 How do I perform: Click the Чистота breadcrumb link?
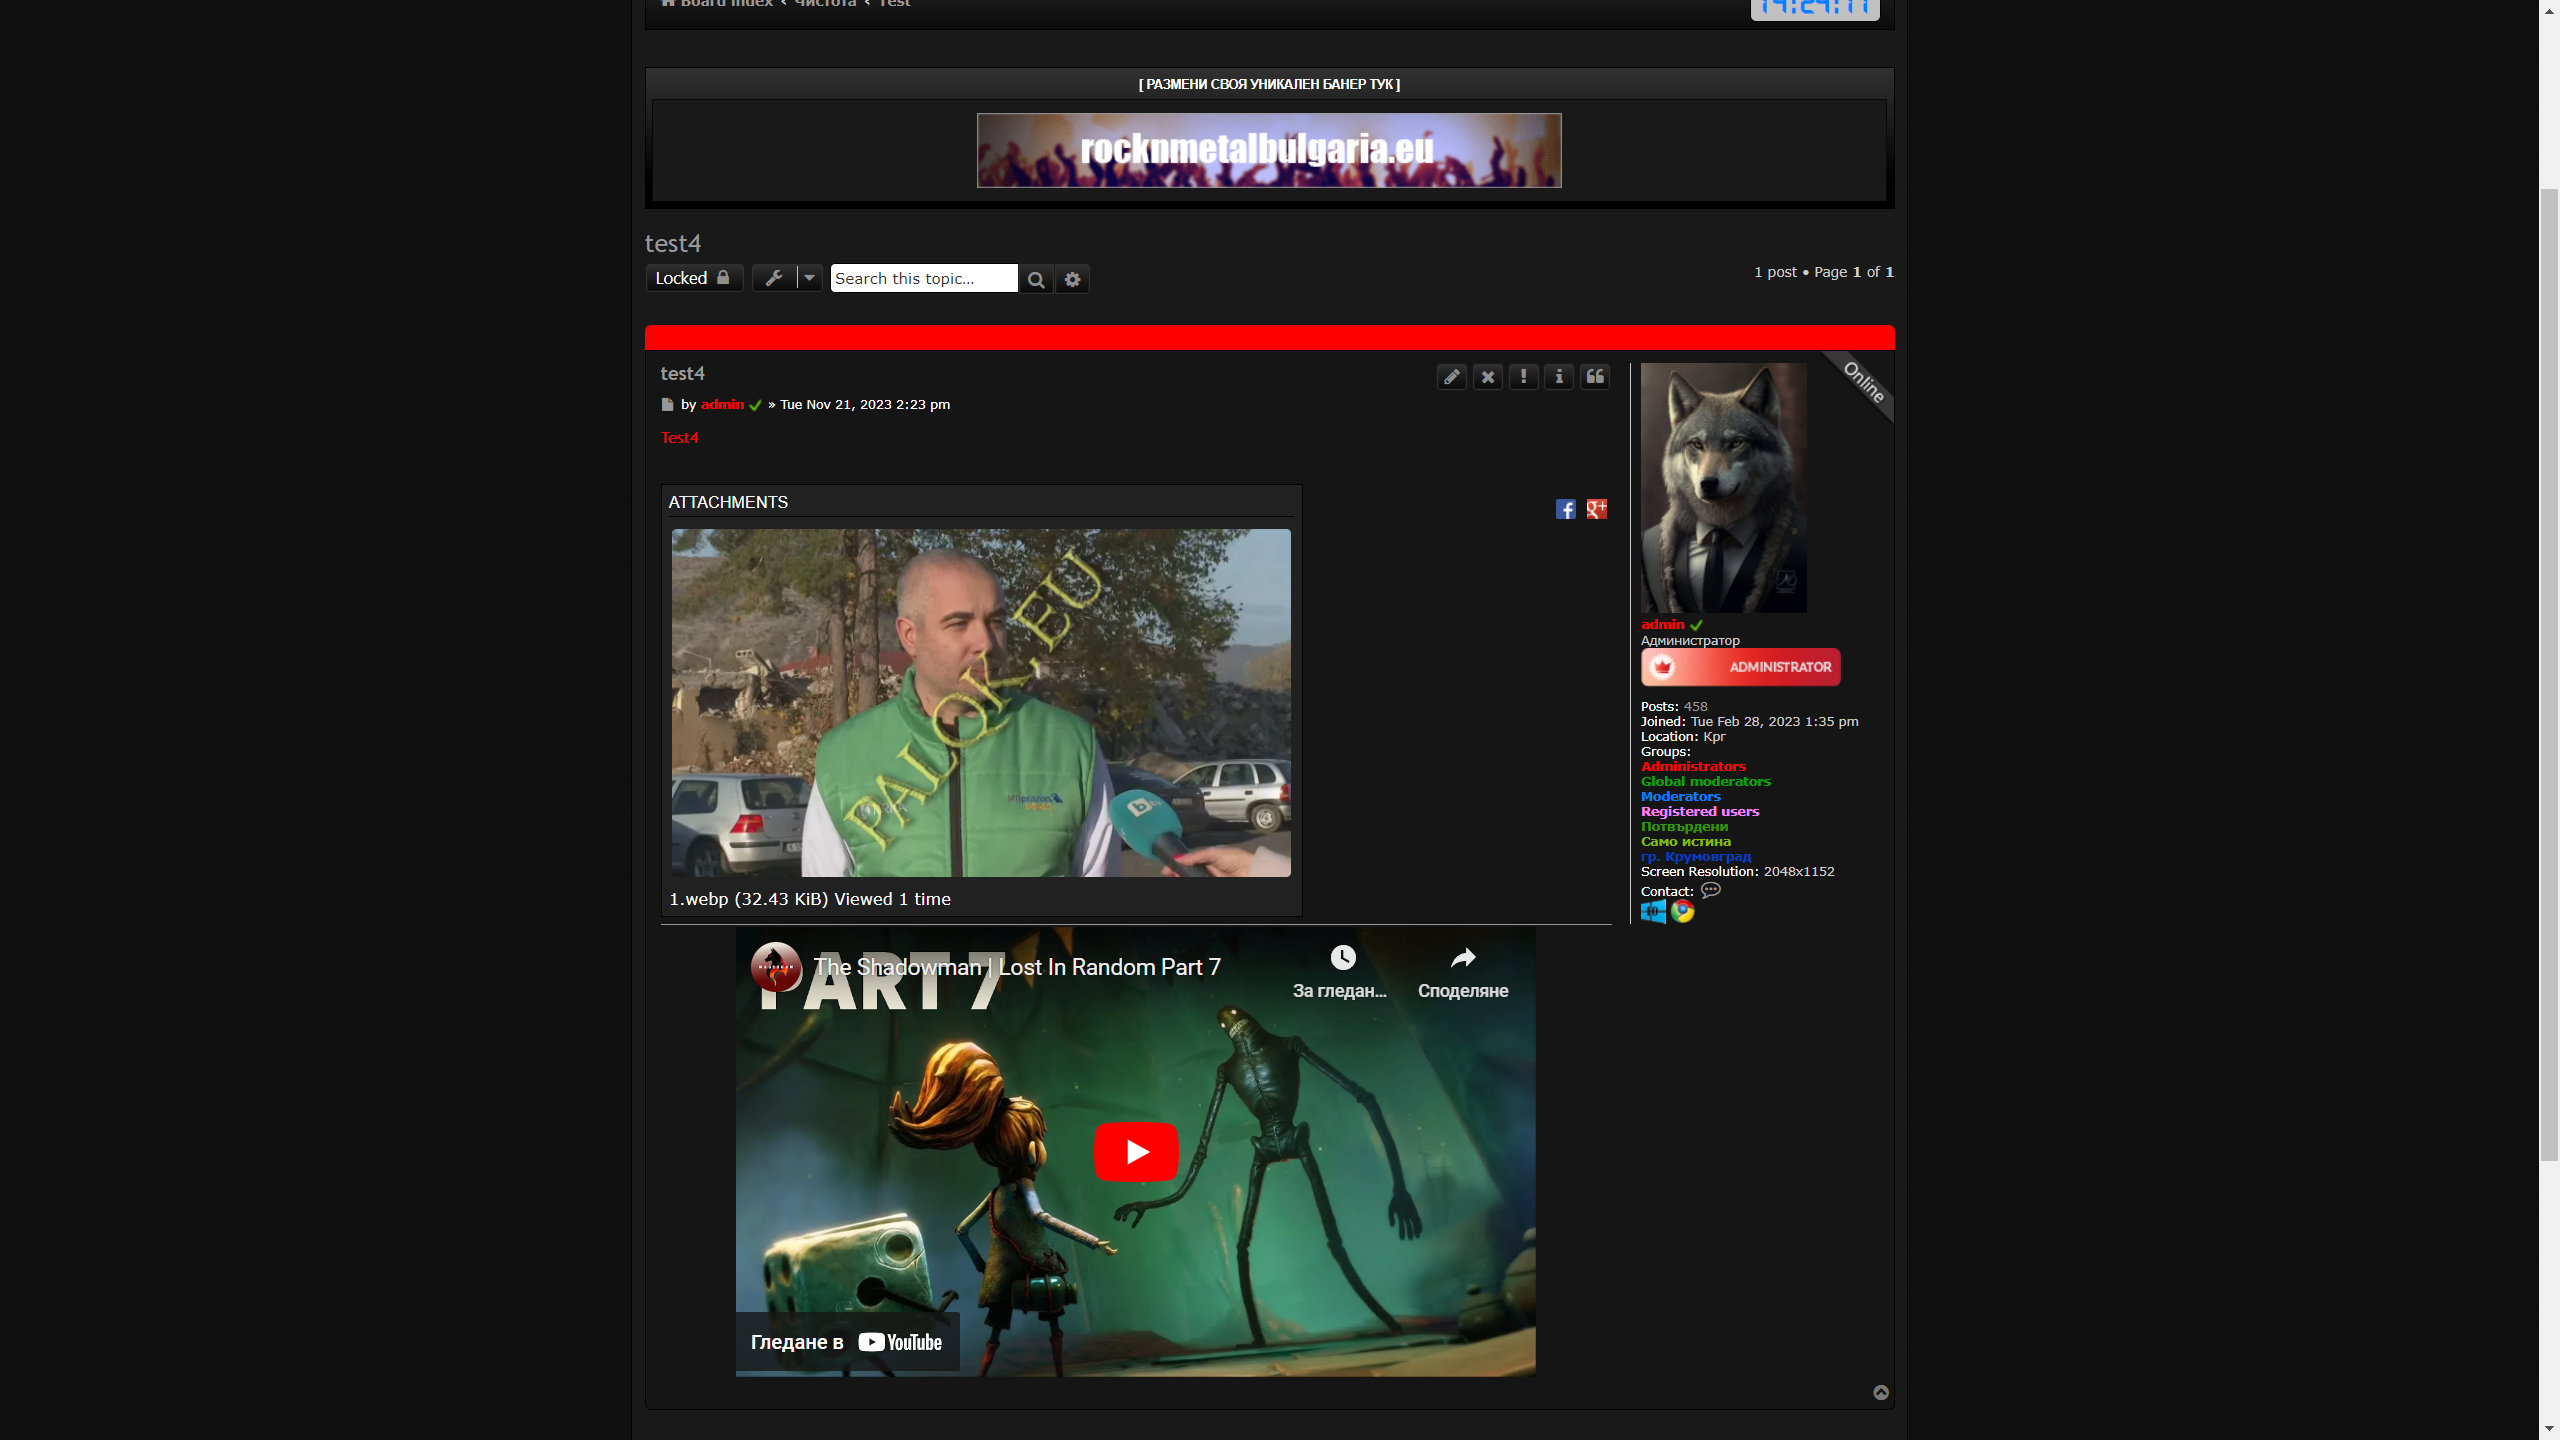click(826, 4)
